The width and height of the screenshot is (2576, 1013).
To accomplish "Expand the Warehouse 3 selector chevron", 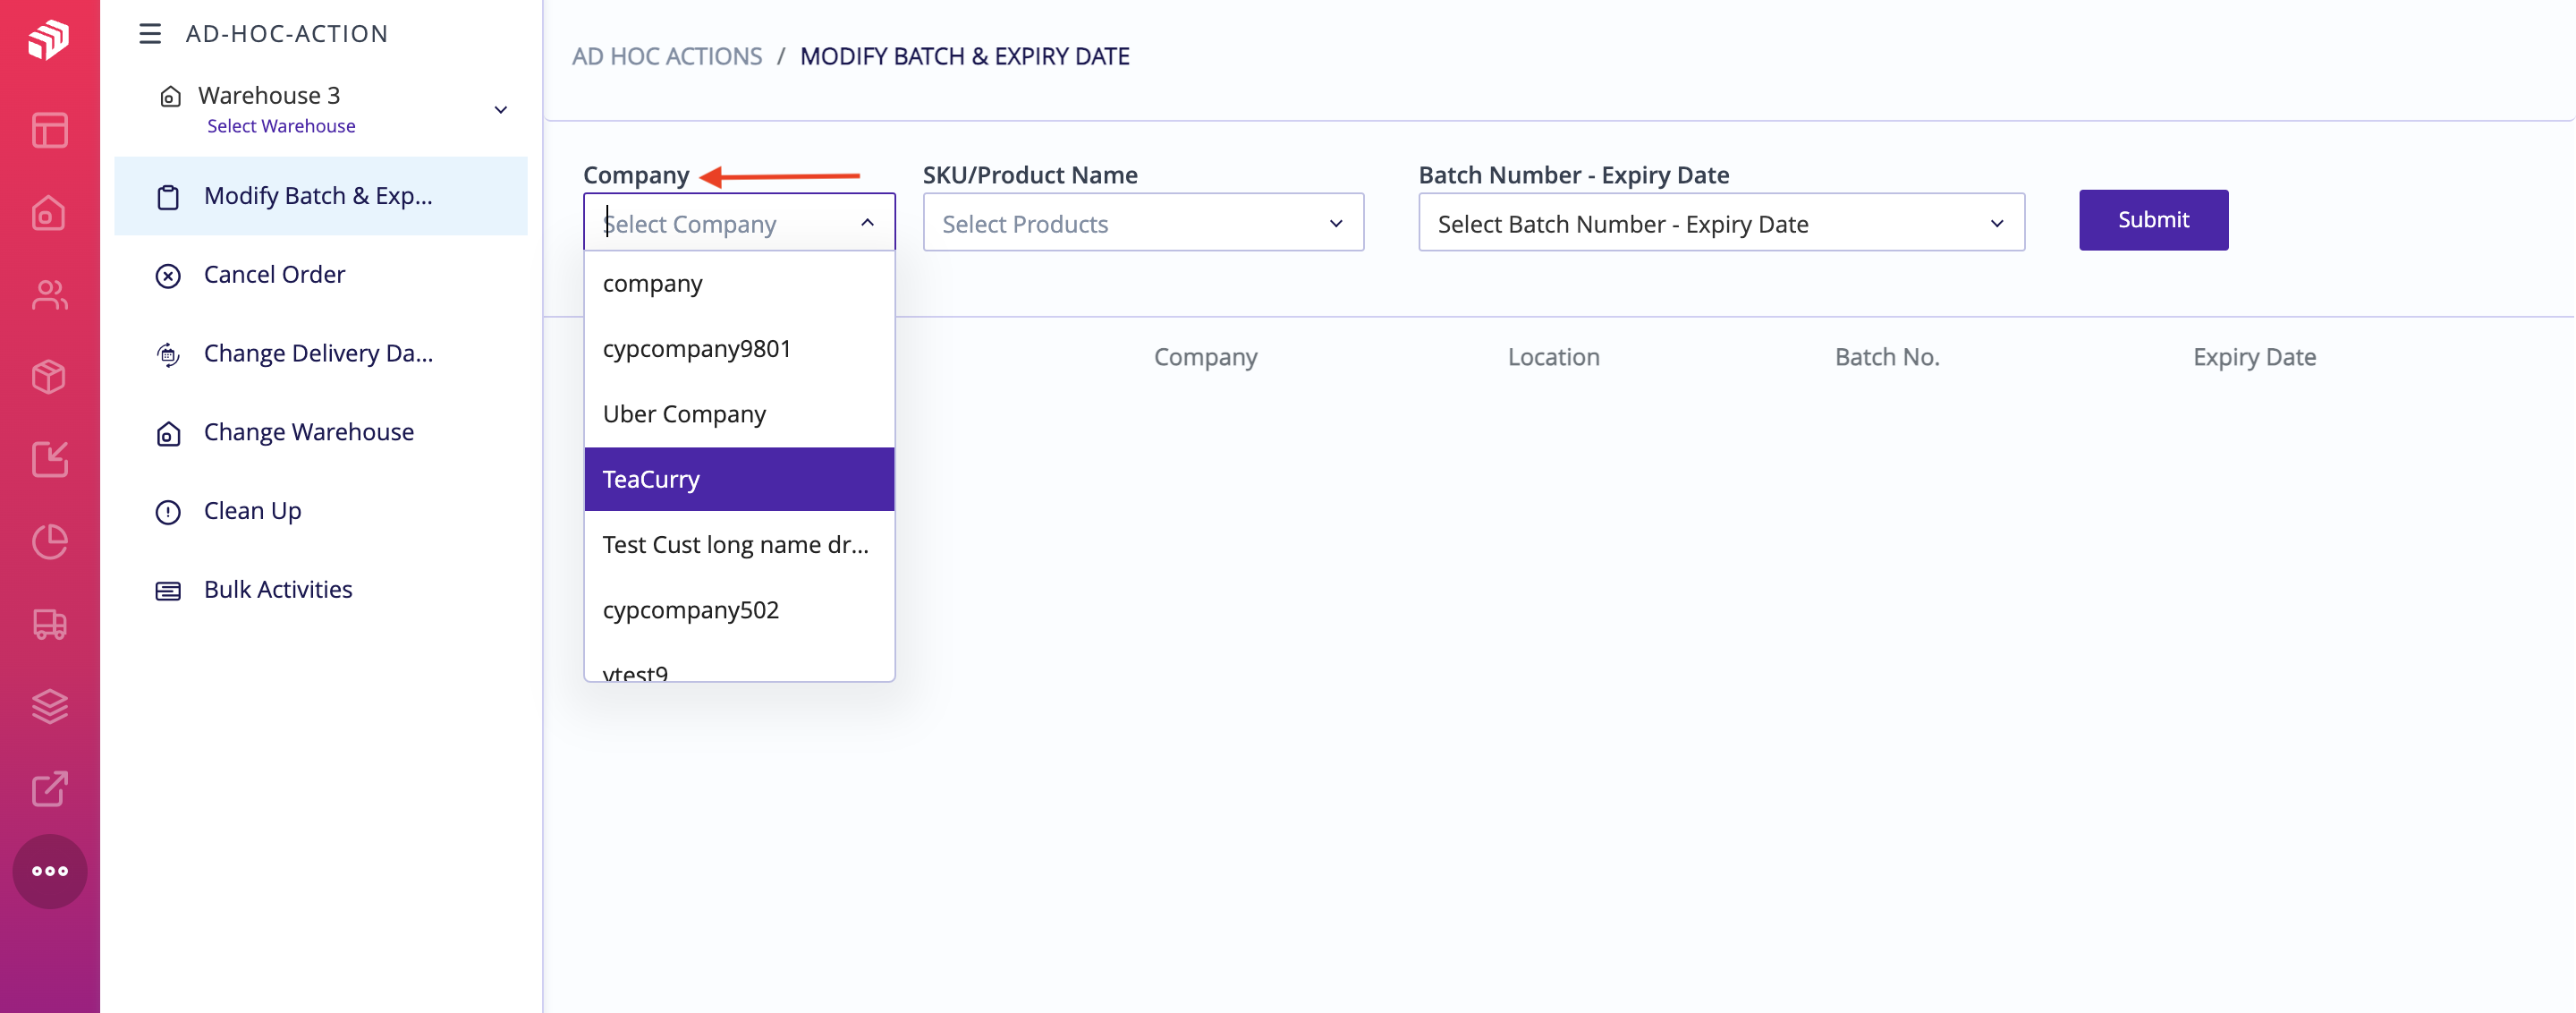I will click(501, 110).
